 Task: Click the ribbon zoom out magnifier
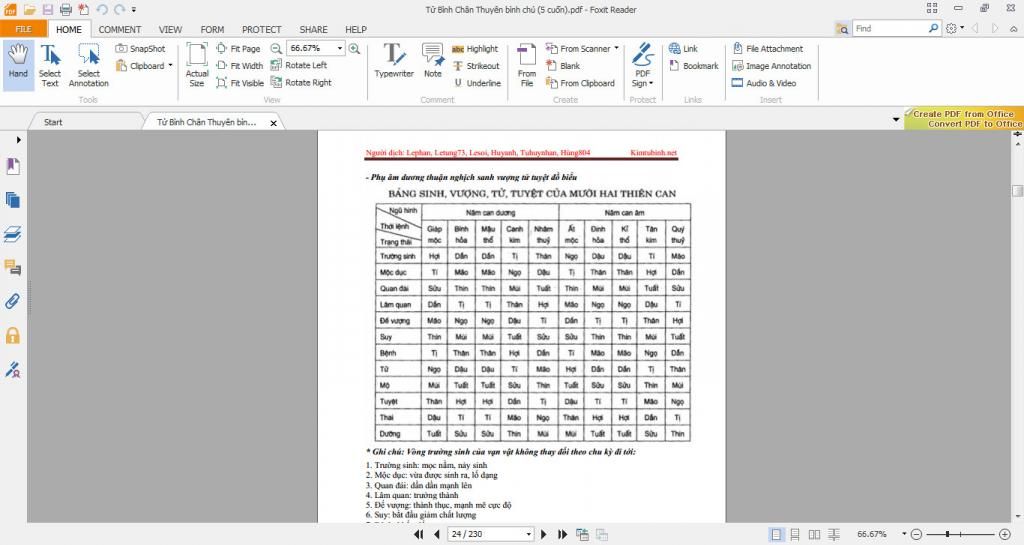tap(276, 48)
